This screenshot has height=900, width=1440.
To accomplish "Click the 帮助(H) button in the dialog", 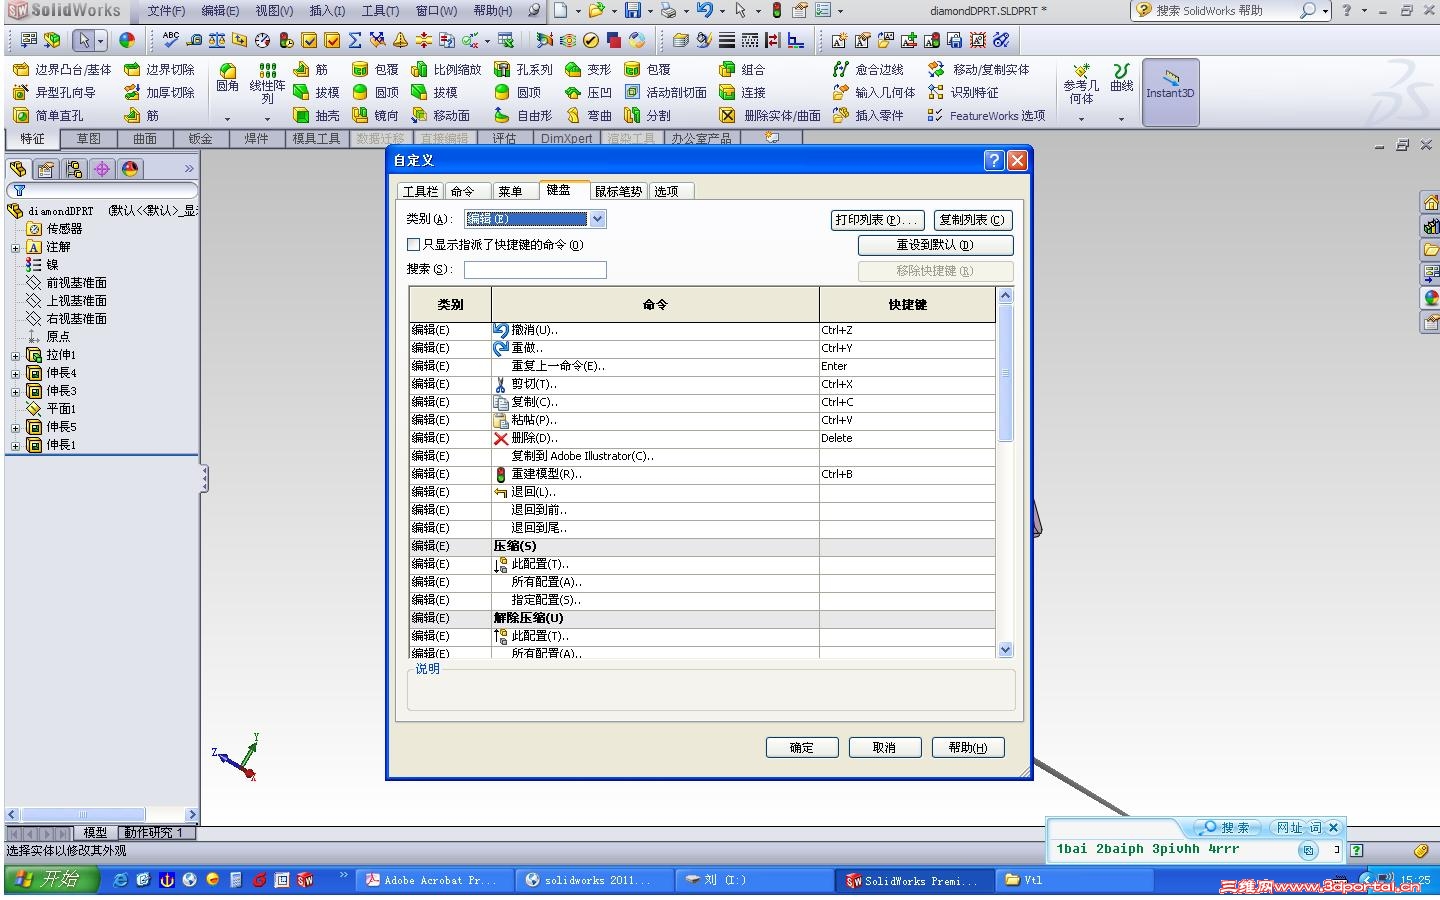I will [x=968, y=748].
